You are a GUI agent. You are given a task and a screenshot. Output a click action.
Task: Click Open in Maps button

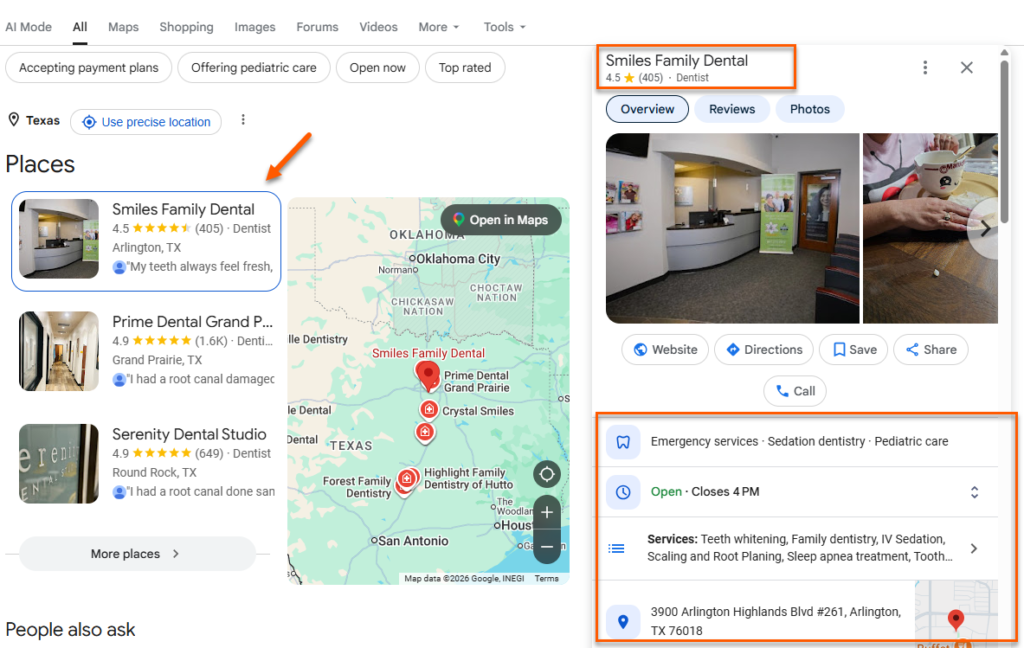click(501, 220)
